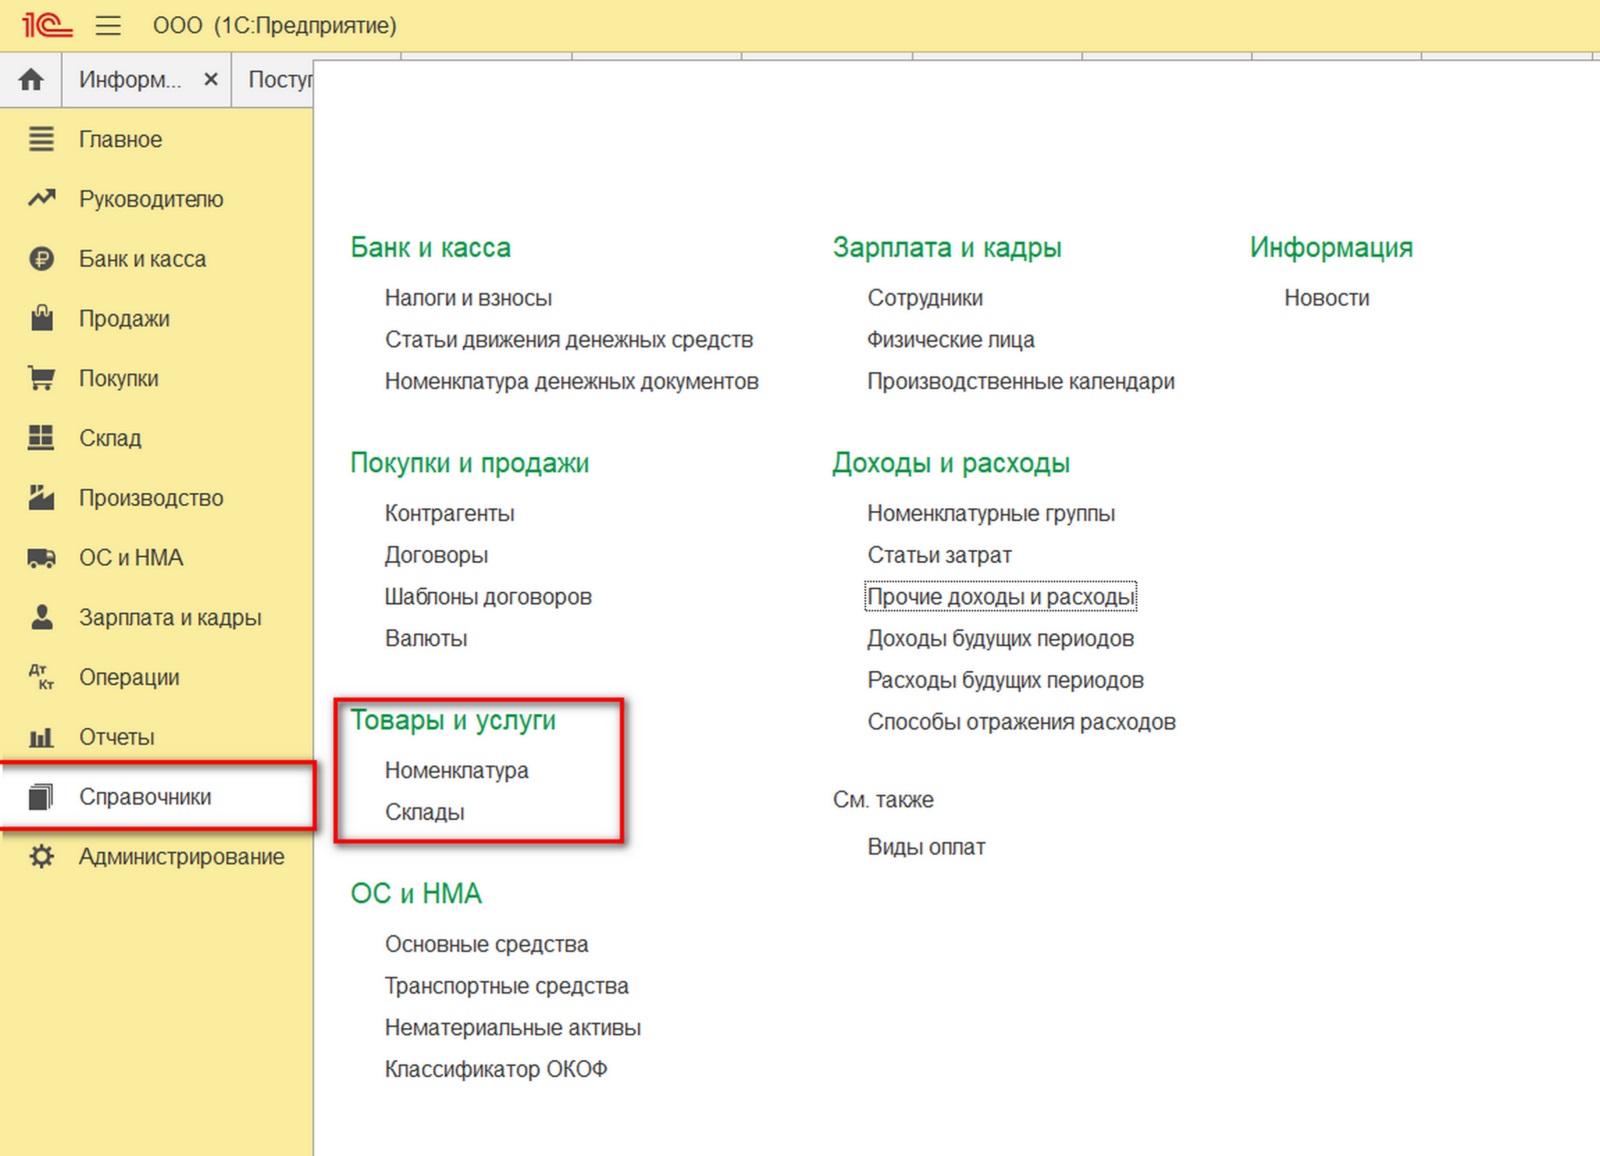The height and width of the screenshot is (1156, 1600).
Task: Open the Администрирование gear icon
Action: tap(41, 856)
